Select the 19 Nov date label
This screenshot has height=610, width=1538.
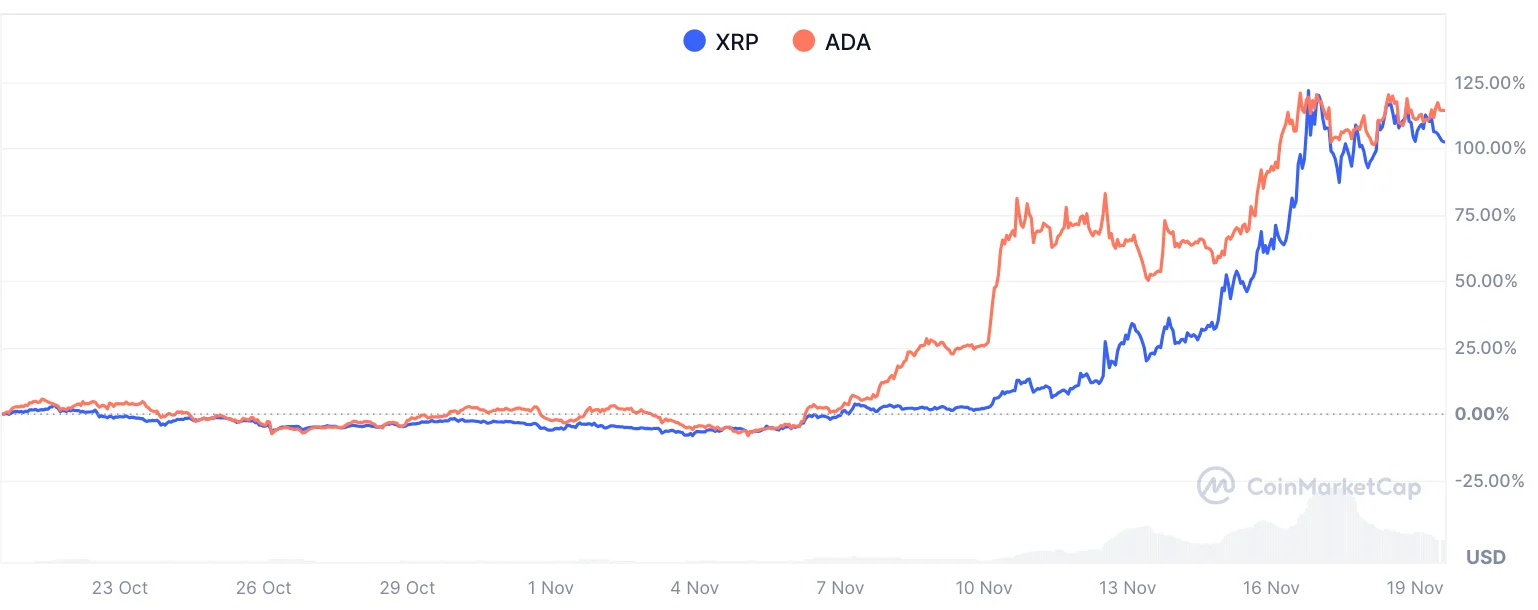coord(1412,588)
